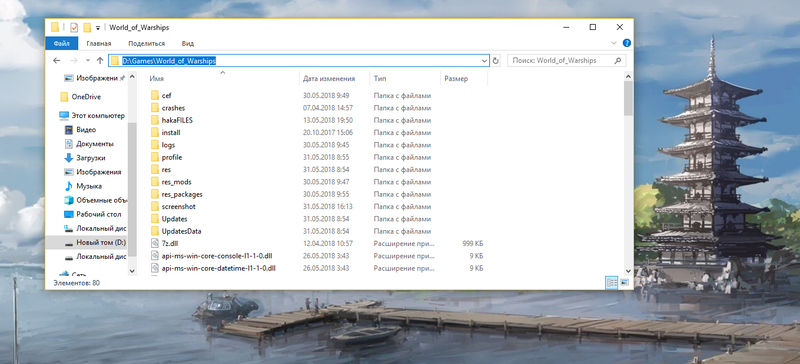Image resolution: width=800 pixels, height=364 pixels.
Task: Expand the address bar history dropdown
Action: tap(484, 61)
